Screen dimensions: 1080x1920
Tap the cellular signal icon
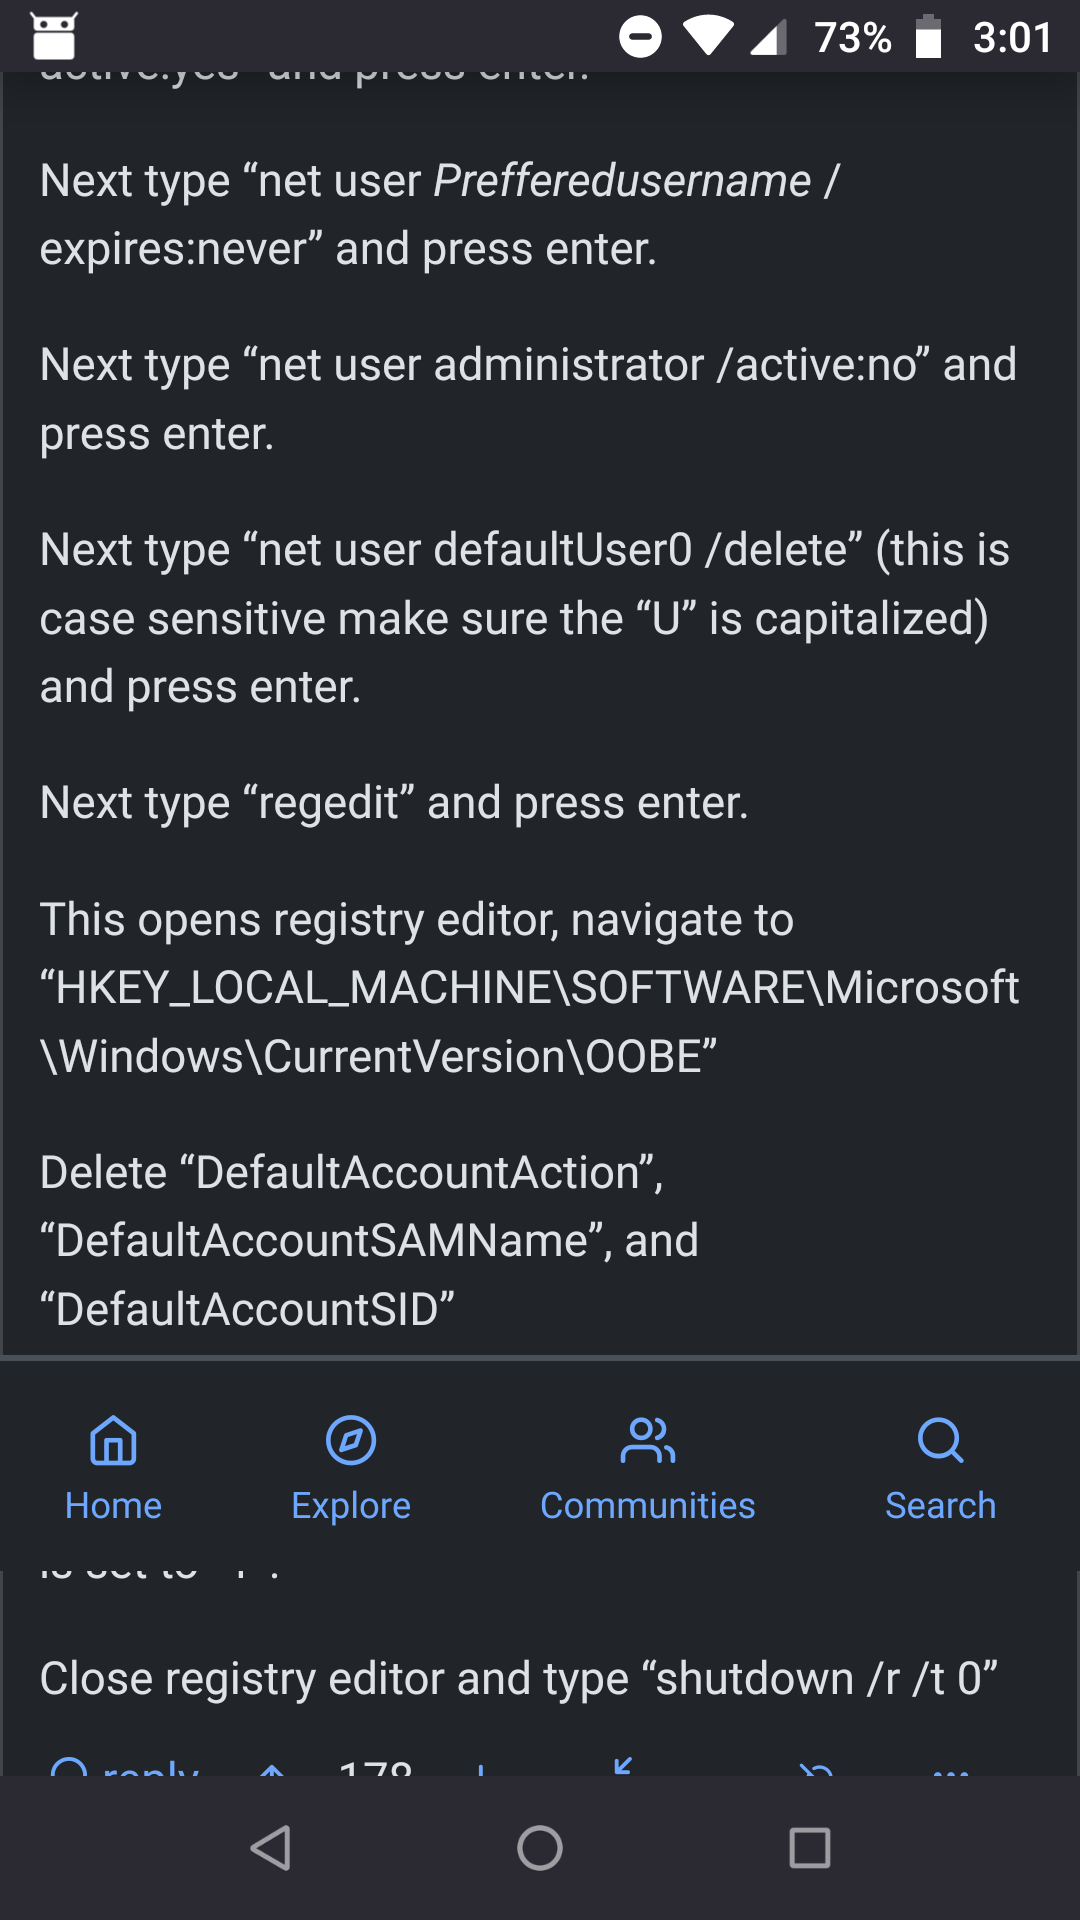coord(768,38)
